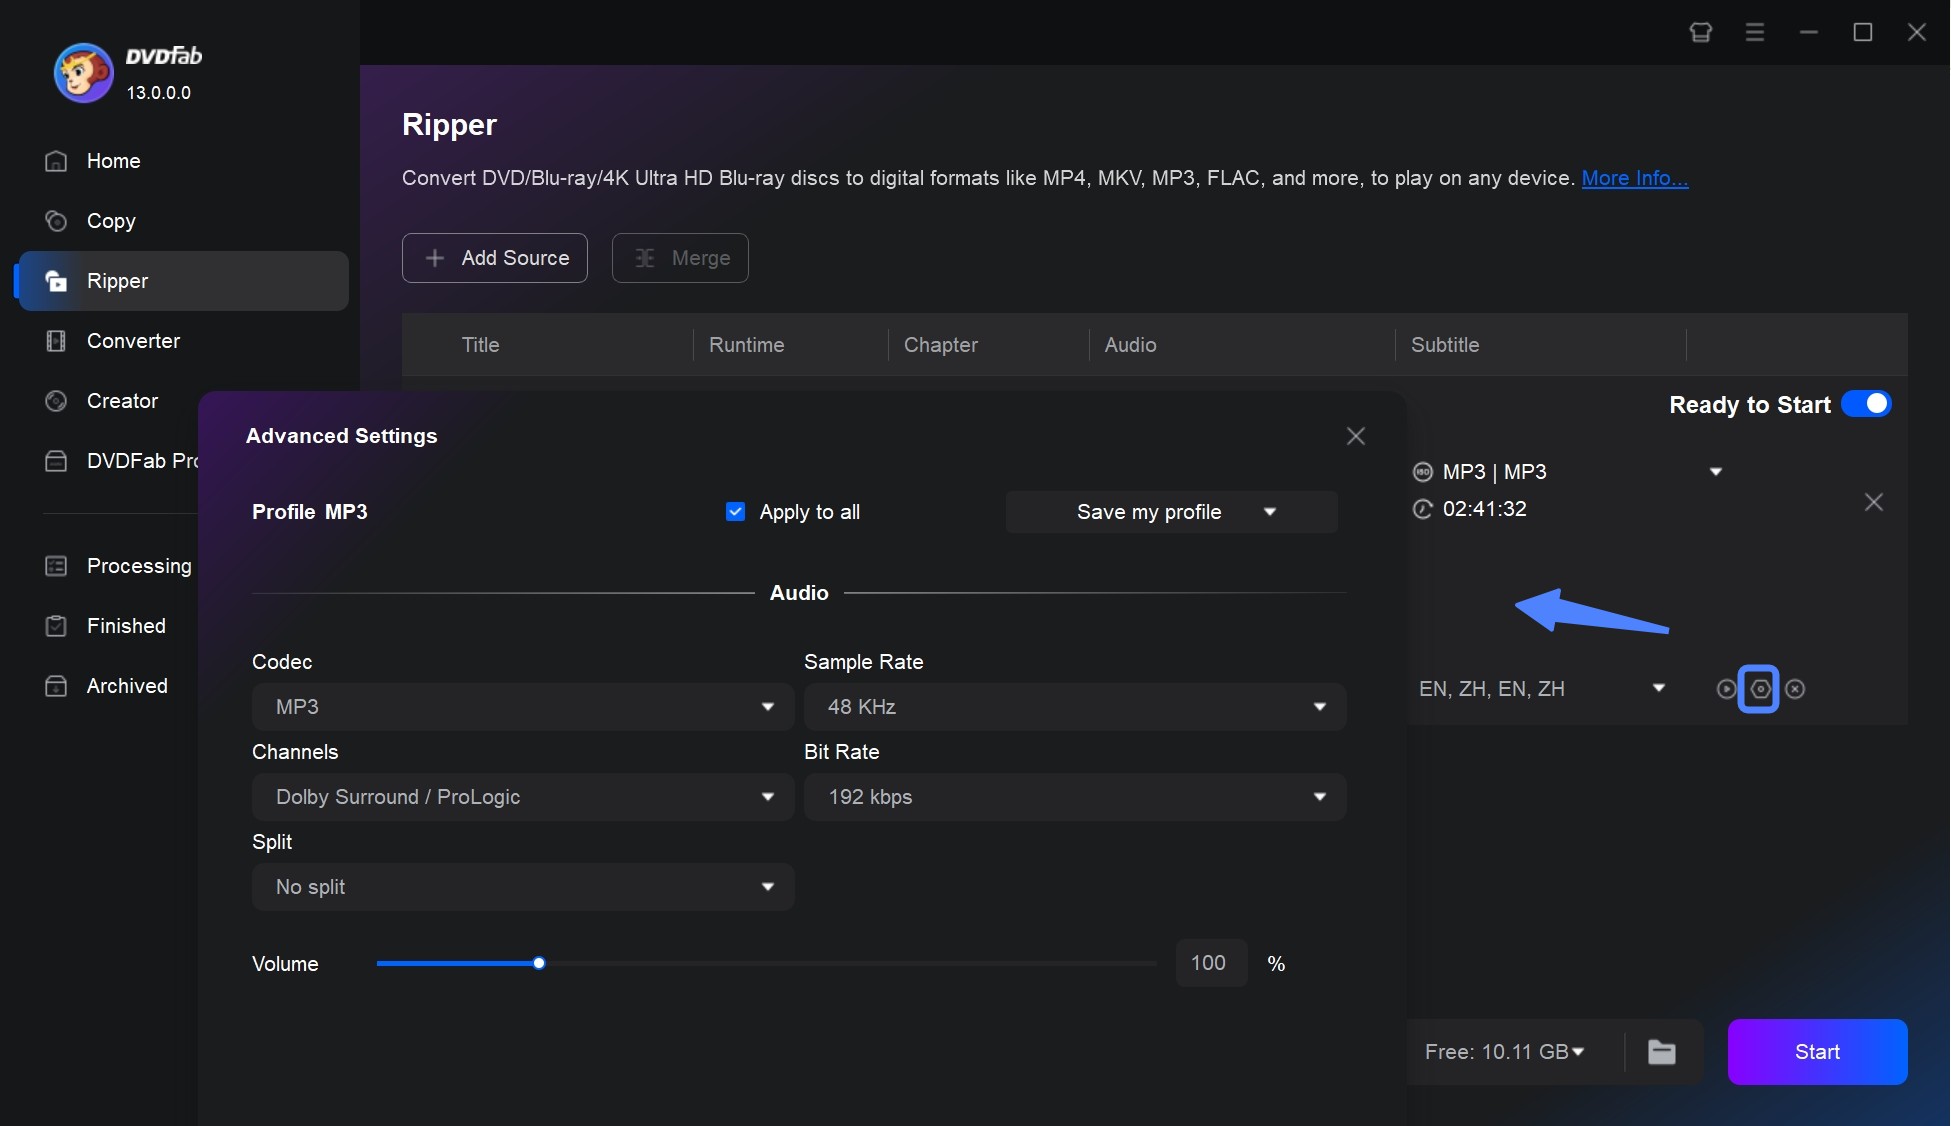Screen dimensions: 1951x1126
Task: Click the Add Source button
Action: pyautogui.click(x=494, y=258)
